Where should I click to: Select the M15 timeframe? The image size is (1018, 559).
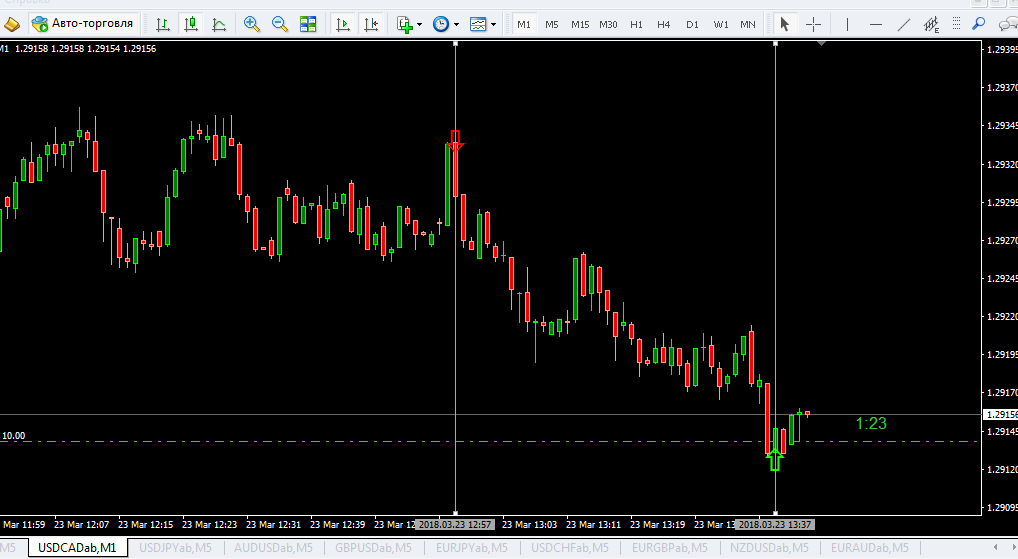(580, 25)
